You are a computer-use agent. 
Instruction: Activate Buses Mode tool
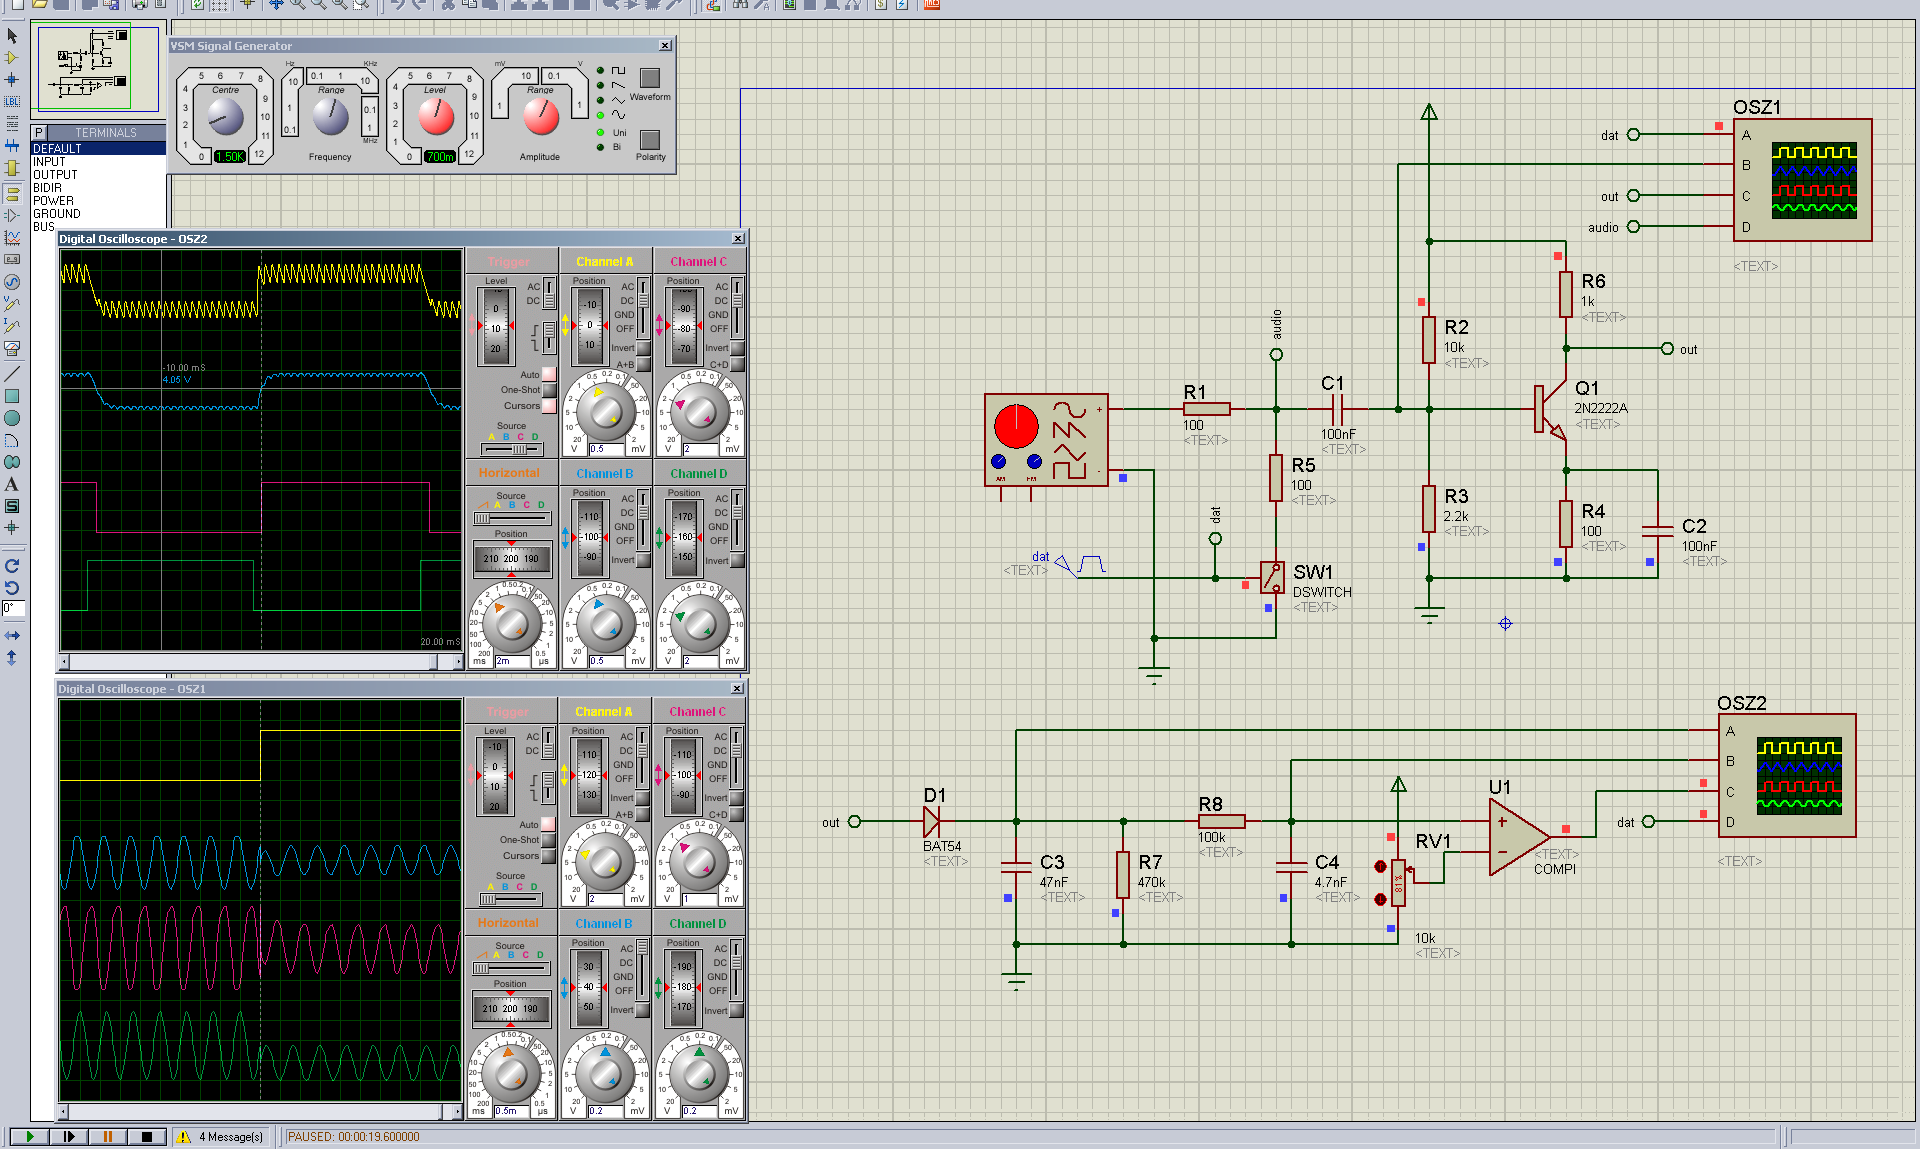(x=12, y=145)
